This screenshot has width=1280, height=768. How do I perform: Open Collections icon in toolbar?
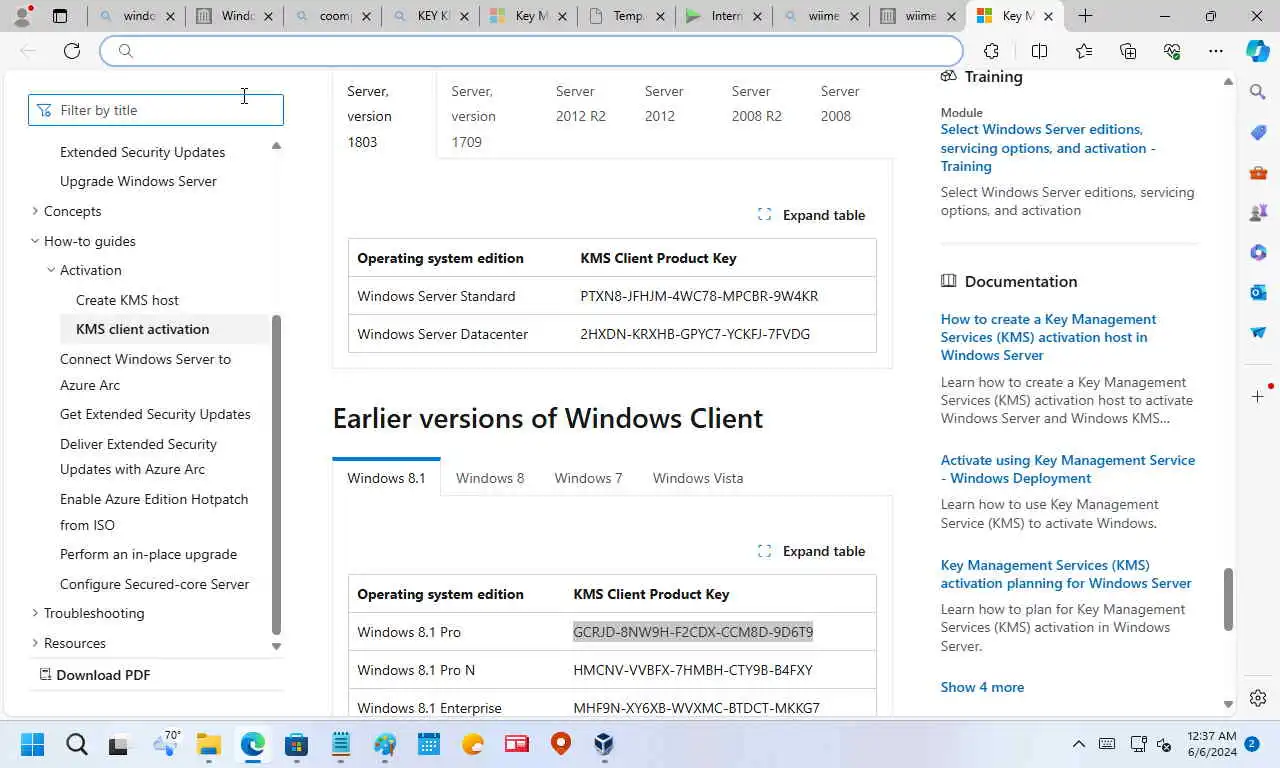[1128, 51]
